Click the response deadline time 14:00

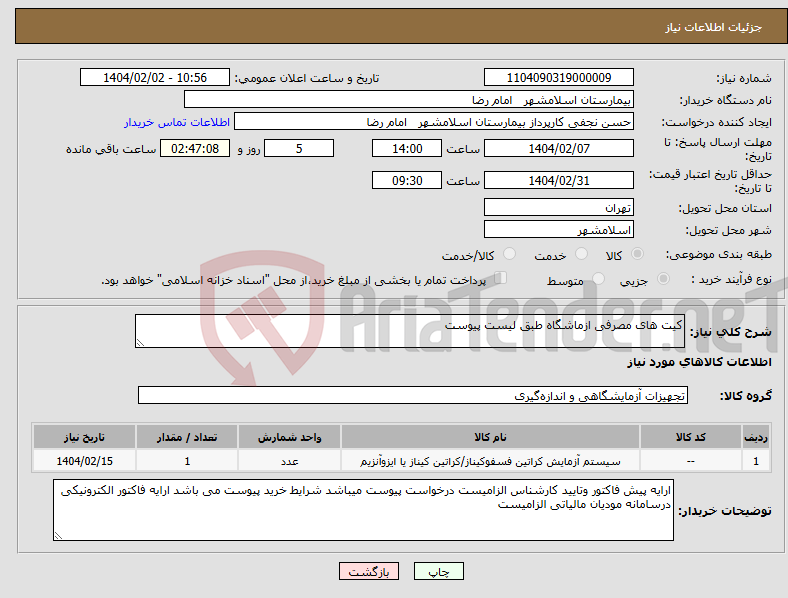(407, 148)
